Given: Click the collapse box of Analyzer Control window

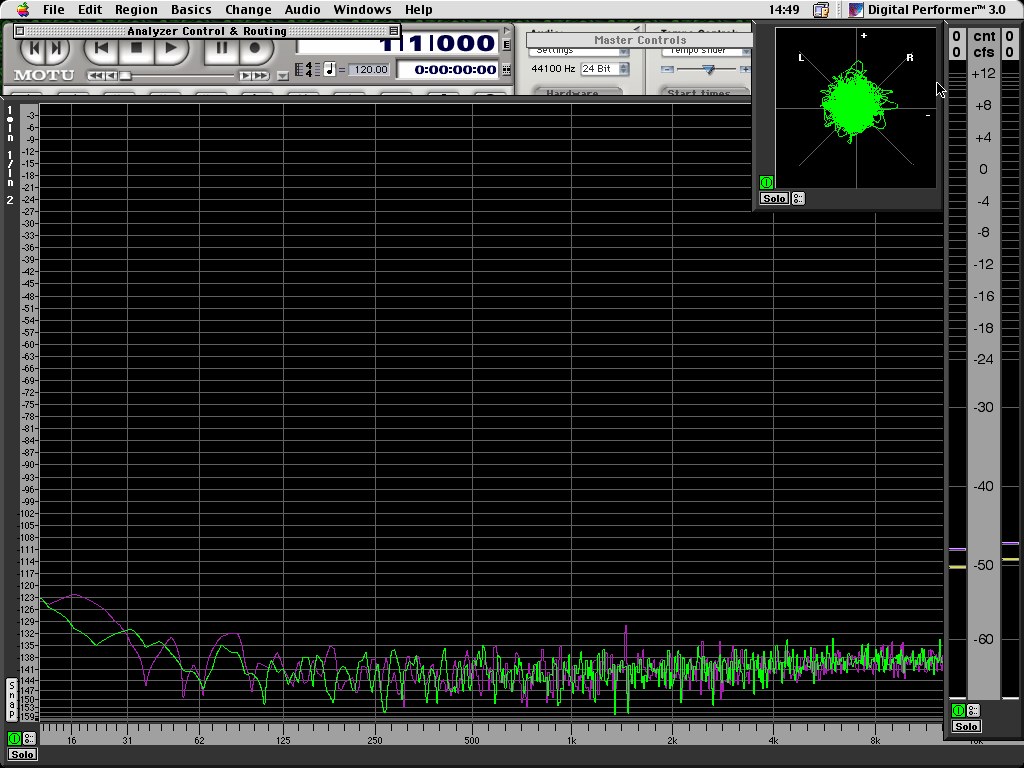Looking at the screenshot, I should click(x=394, y=31).
